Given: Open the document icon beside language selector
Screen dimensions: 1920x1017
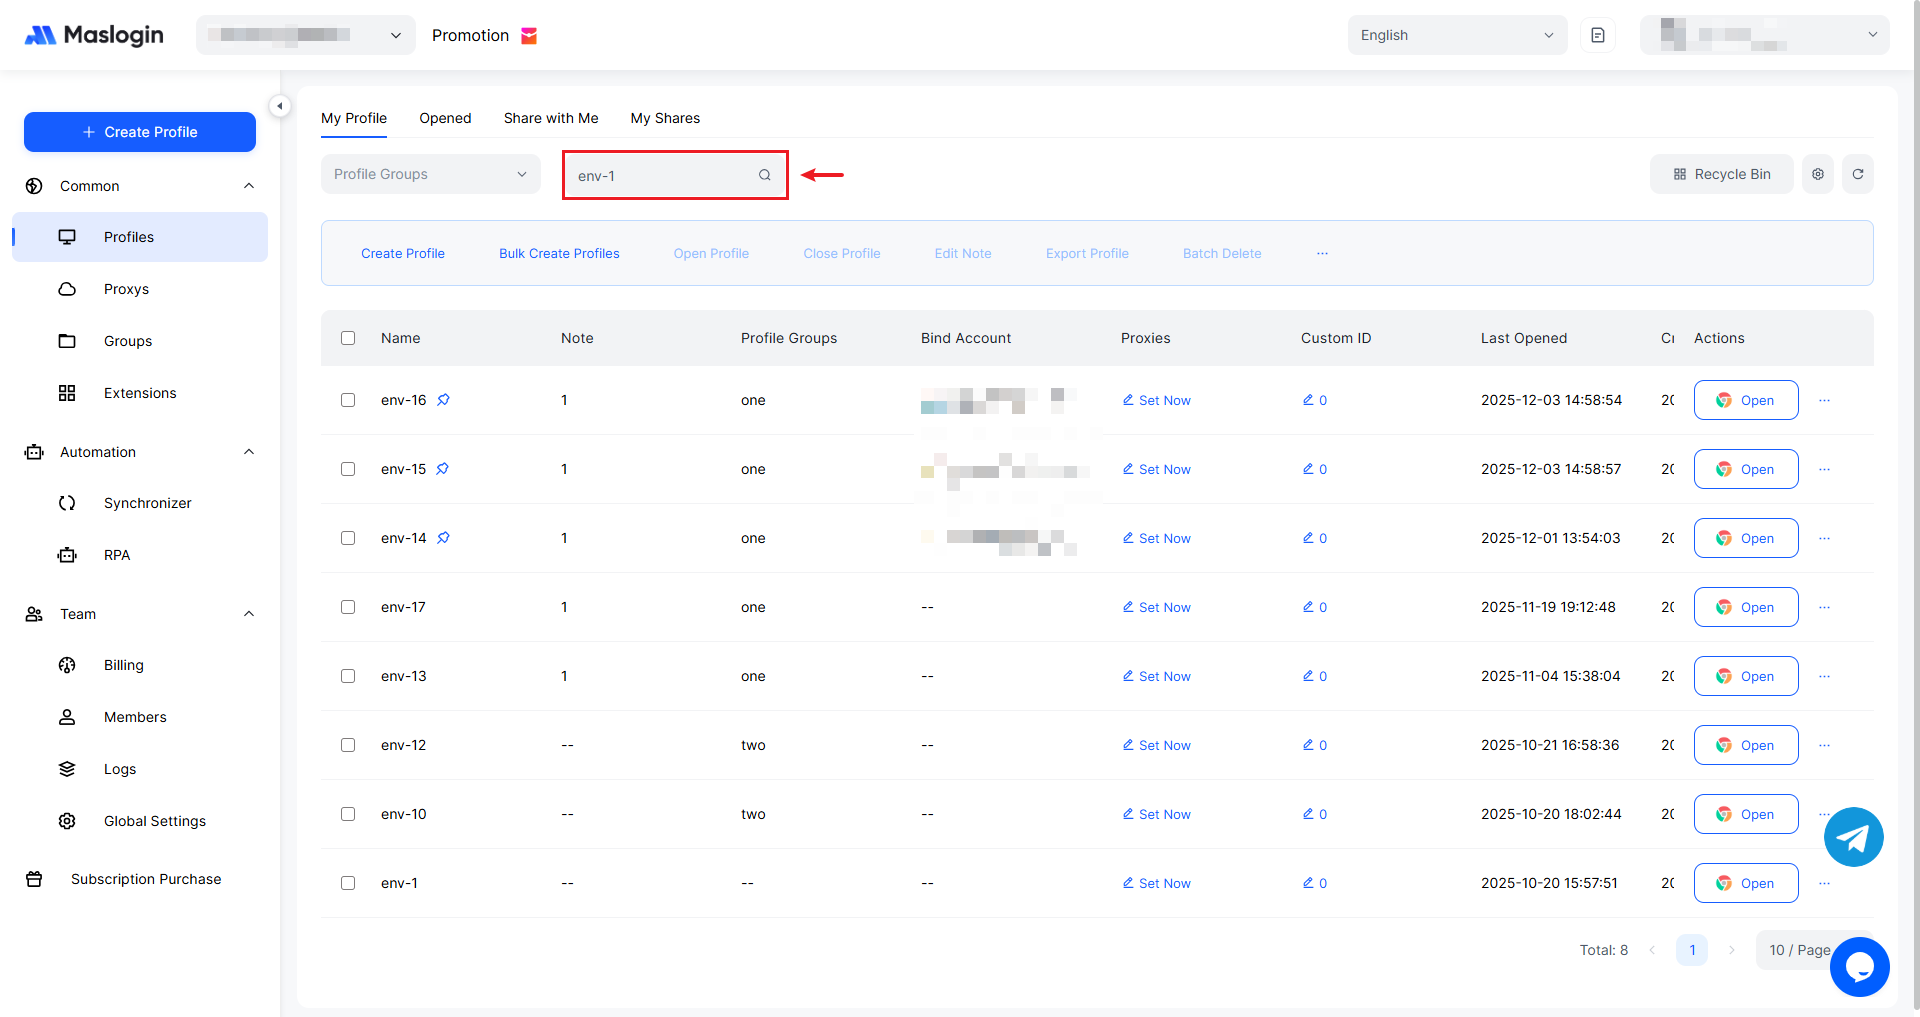Looking at the screenshot, I should click(1598, 35).
